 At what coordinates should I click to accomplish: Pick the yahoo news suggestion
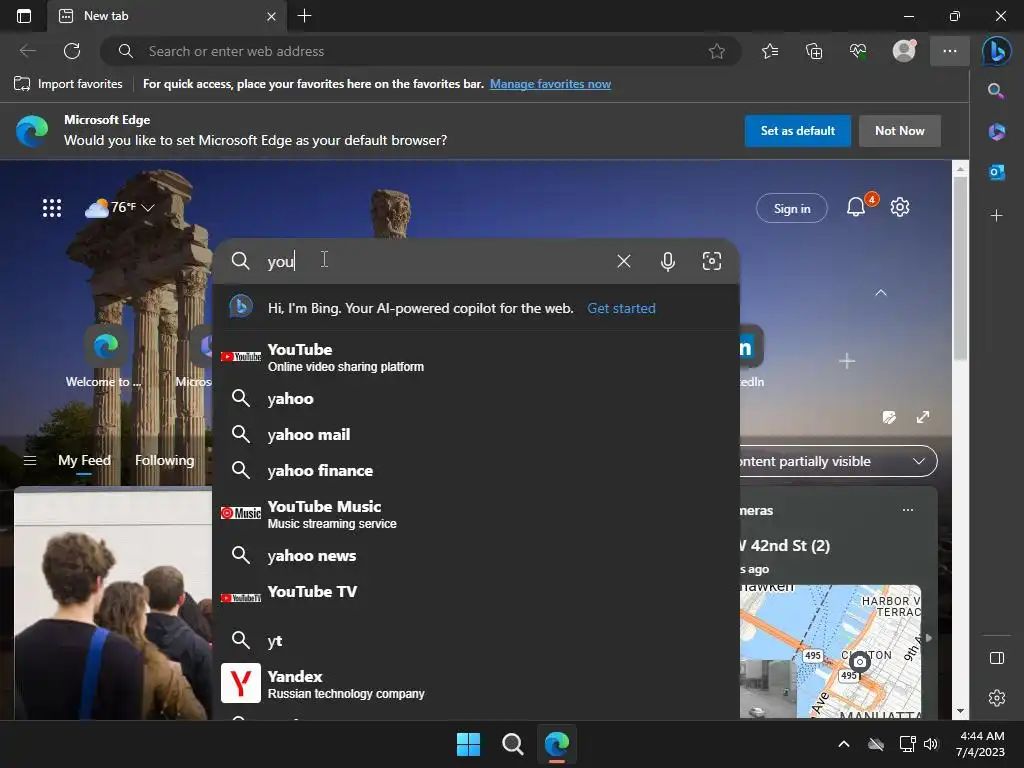click(476, 555)
